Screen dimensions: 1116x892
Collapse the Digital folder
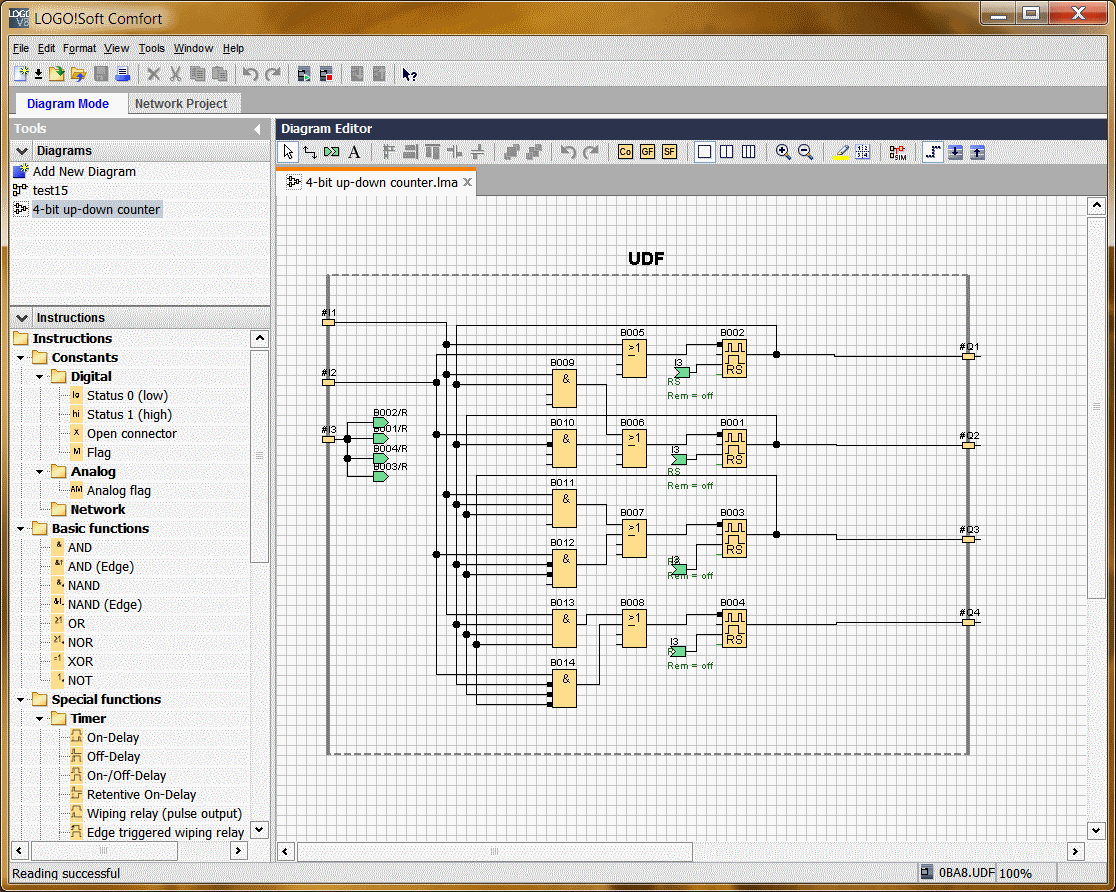(40, 377)
